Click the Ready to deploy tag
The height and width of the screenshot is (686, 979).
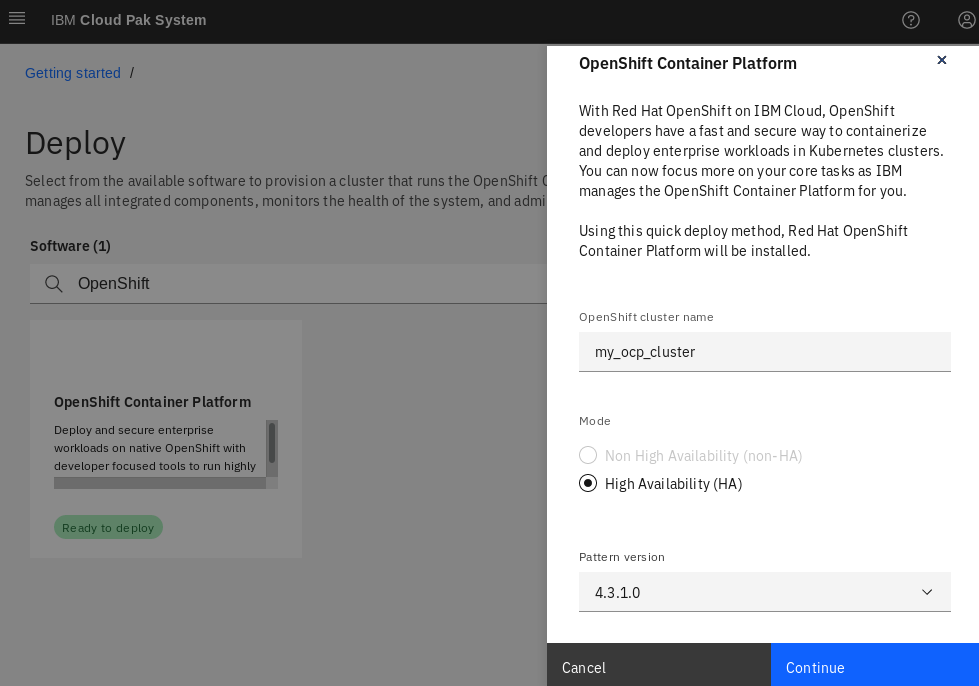click(x=108, y=527)
